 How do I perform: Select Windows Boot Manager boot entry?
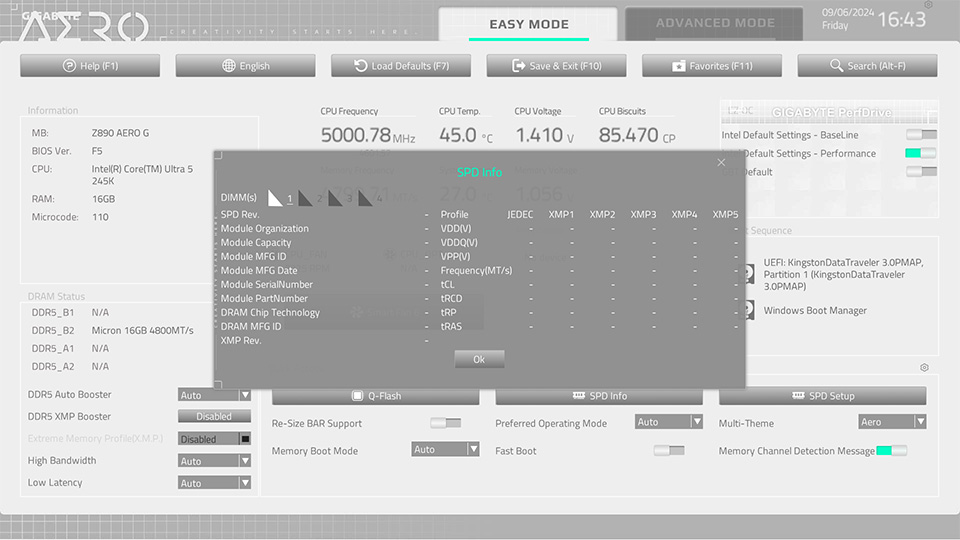815,310
